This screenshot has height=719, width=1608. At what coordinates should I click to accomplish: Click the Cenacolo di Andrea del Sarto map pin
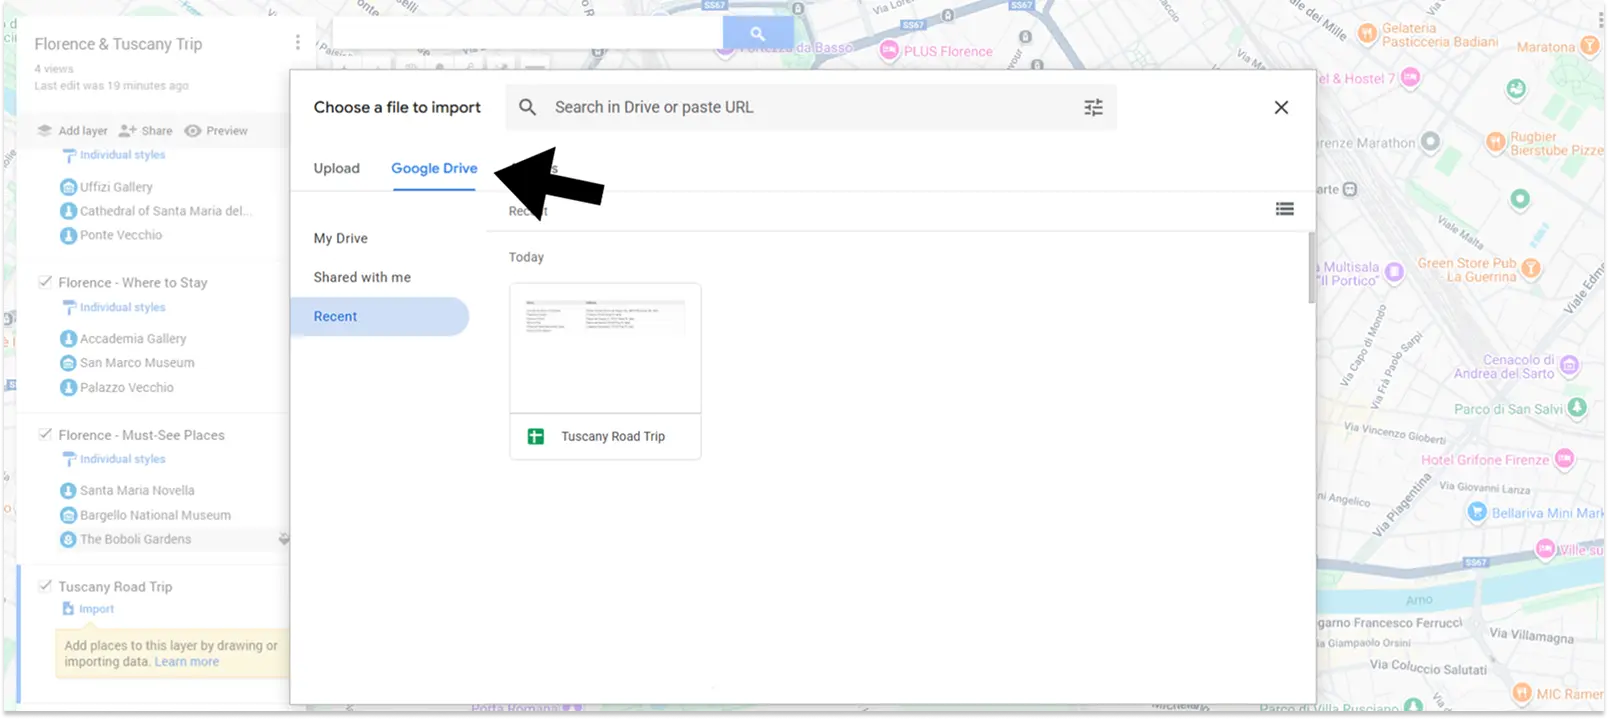[1569, 365]
